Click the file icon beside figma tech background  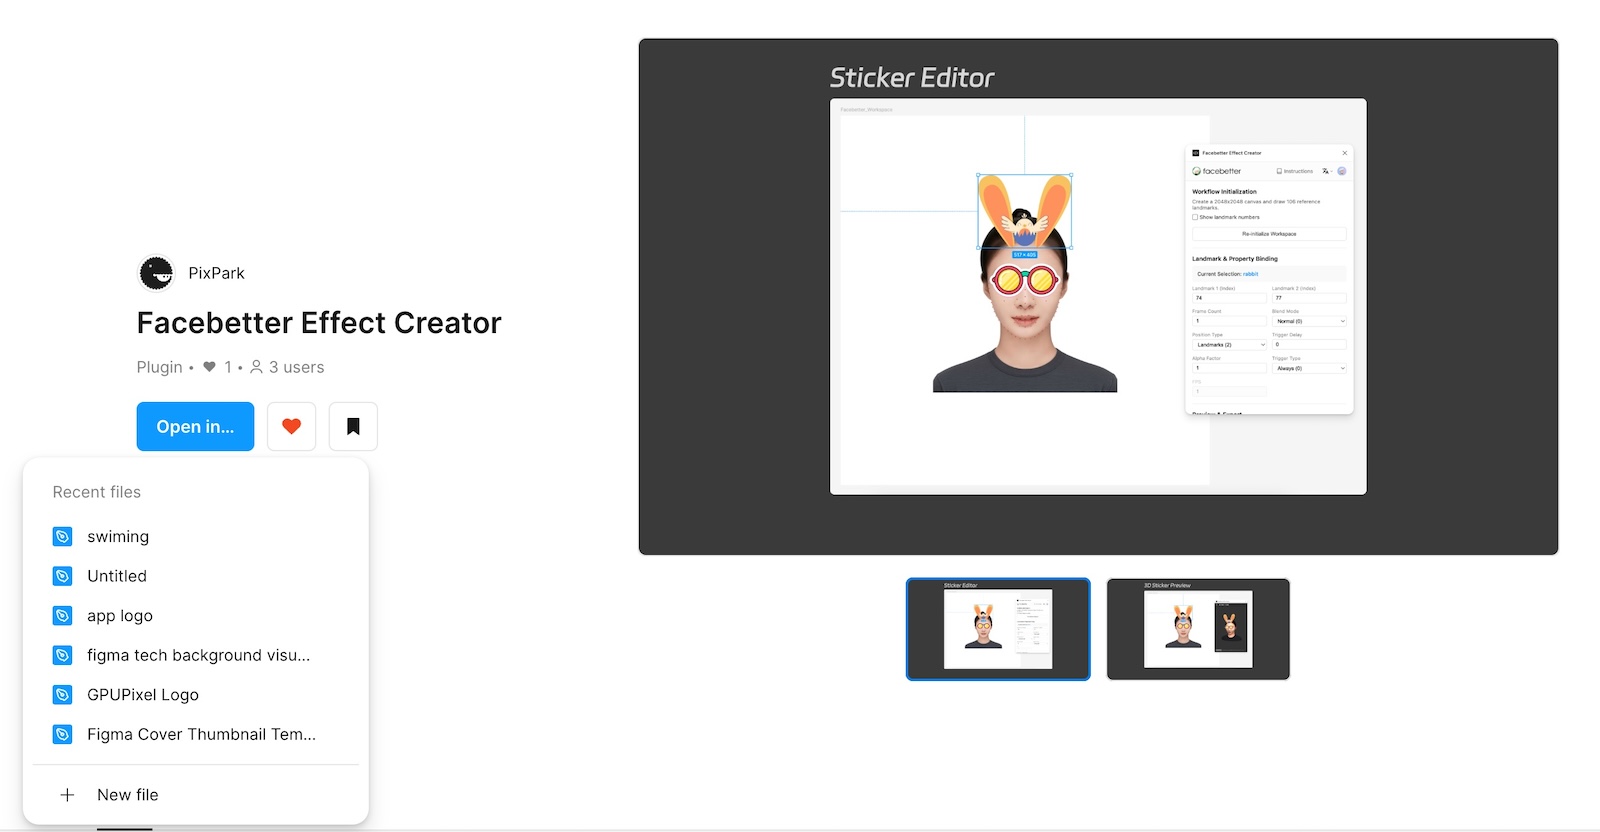[62, 655]
